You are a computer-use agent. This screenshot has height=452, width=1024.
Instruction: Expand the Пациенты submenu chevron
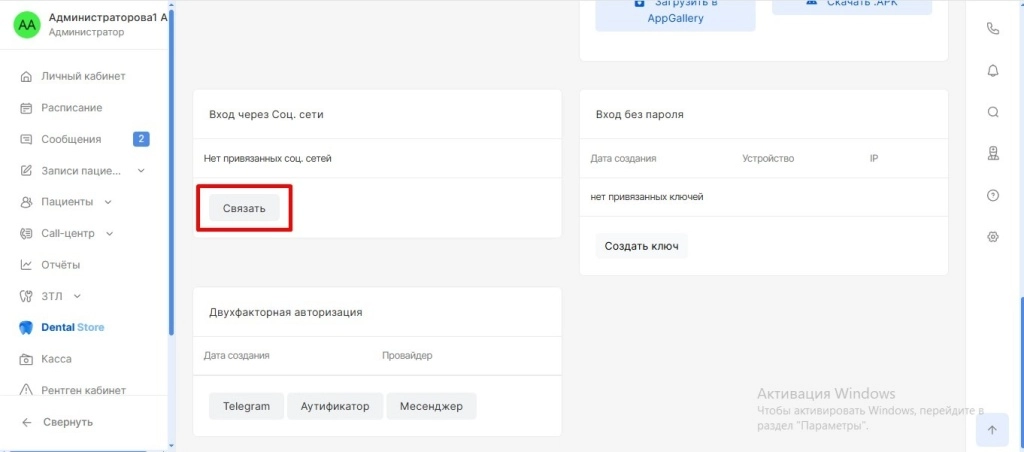tap(108, 202)
